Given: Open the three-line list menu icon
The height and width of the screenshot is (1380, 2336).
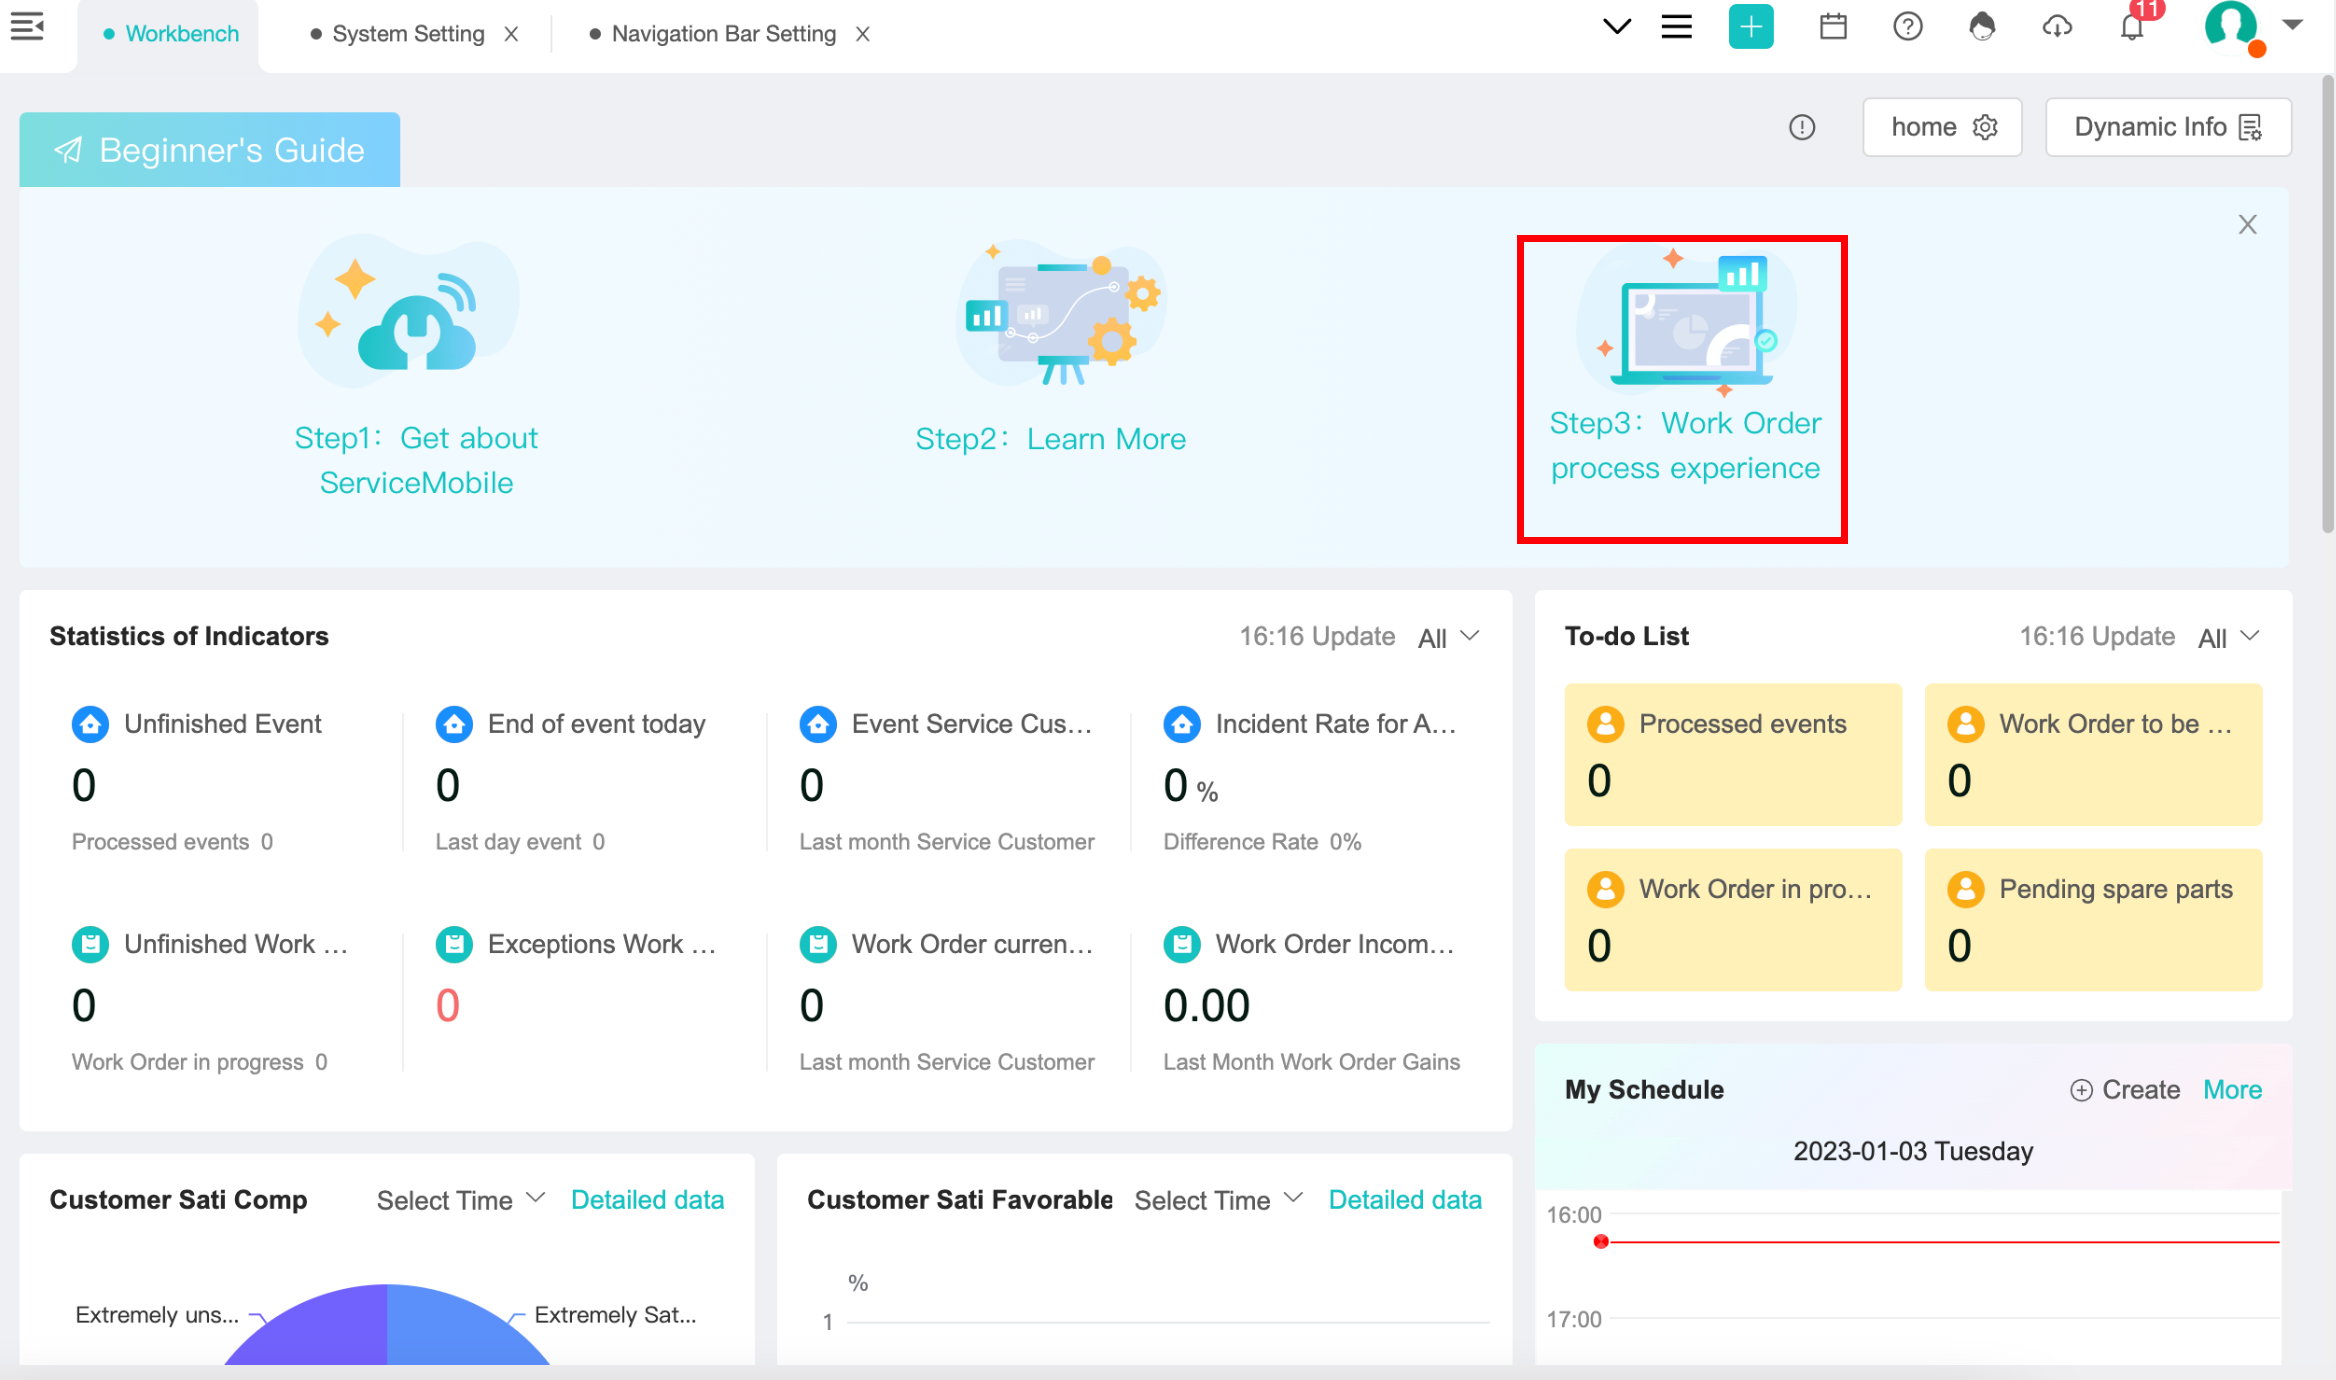Looking at the screenshot, I should 1677,26.
